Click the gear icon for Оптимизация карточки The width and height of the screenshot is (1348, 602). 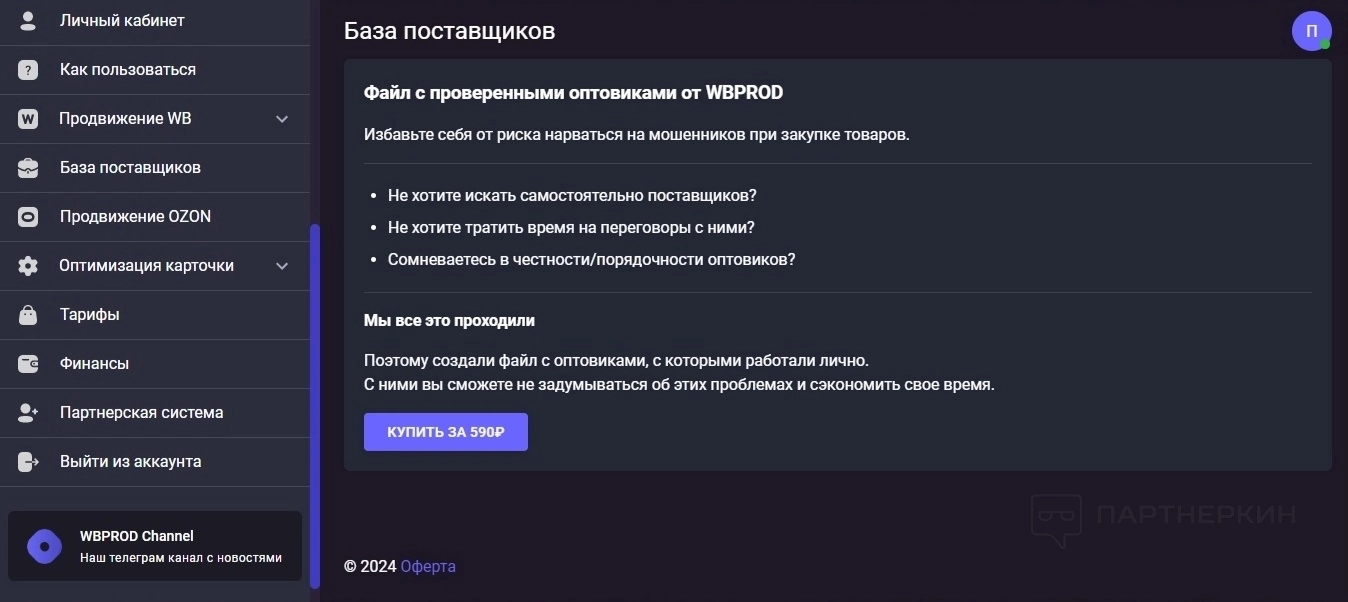[28, 266]
